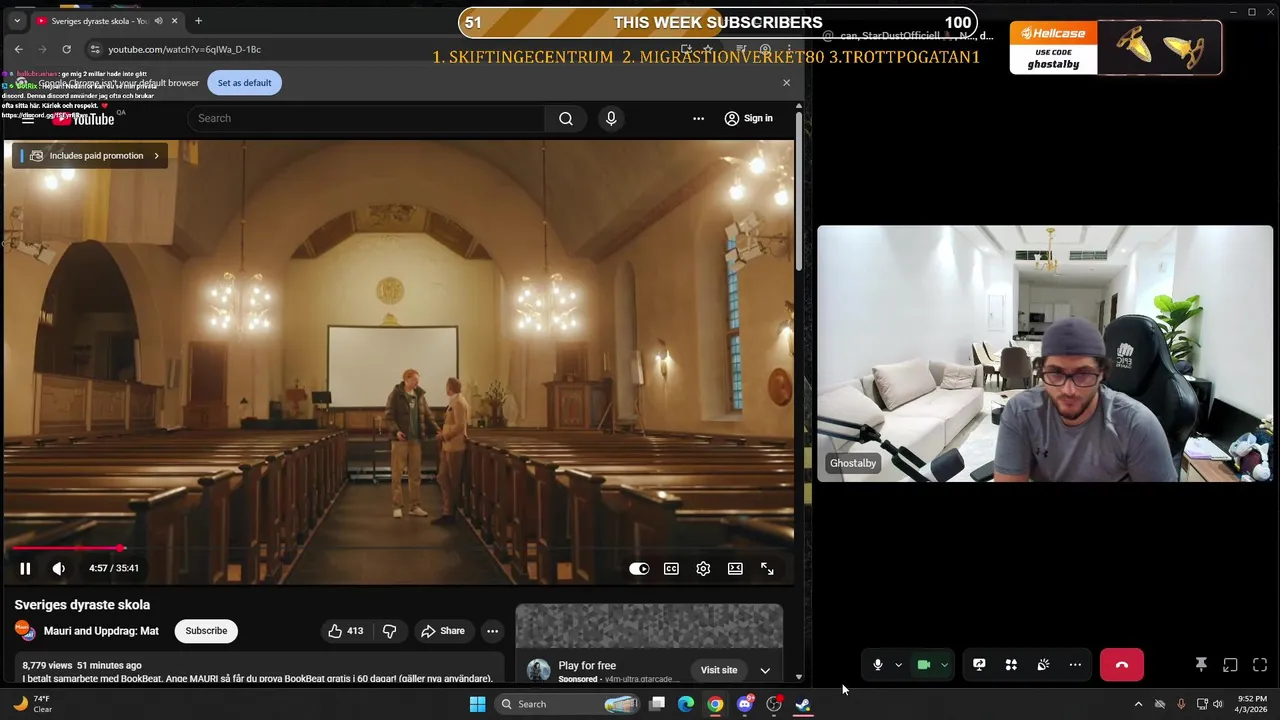Turn on closed captions
The image size is (1280, 720).
coord(671,568)
